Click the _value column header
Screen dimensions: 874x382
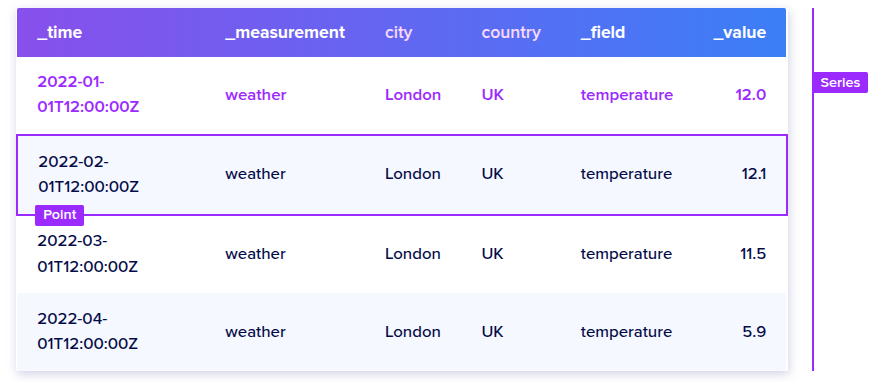[740, 32]
